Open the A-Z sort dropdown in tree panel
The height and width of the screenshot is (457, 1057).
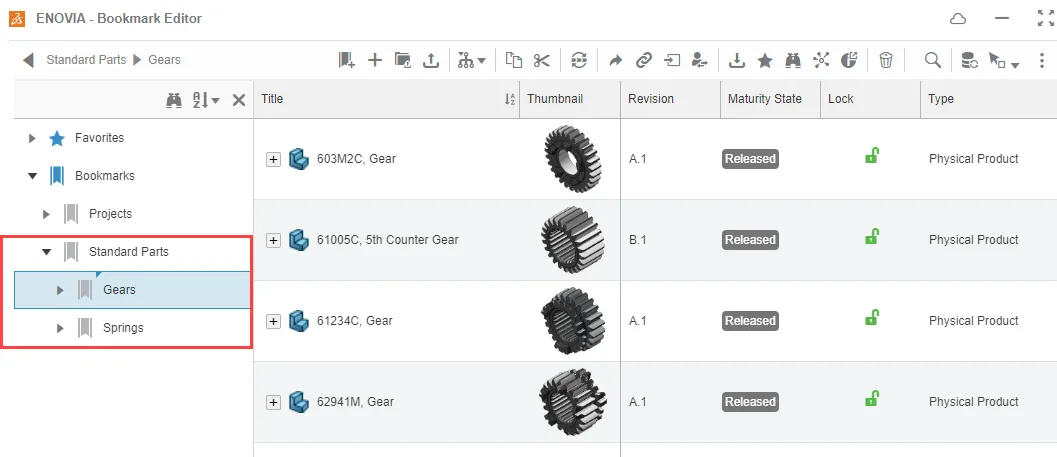tap(206, 100)
